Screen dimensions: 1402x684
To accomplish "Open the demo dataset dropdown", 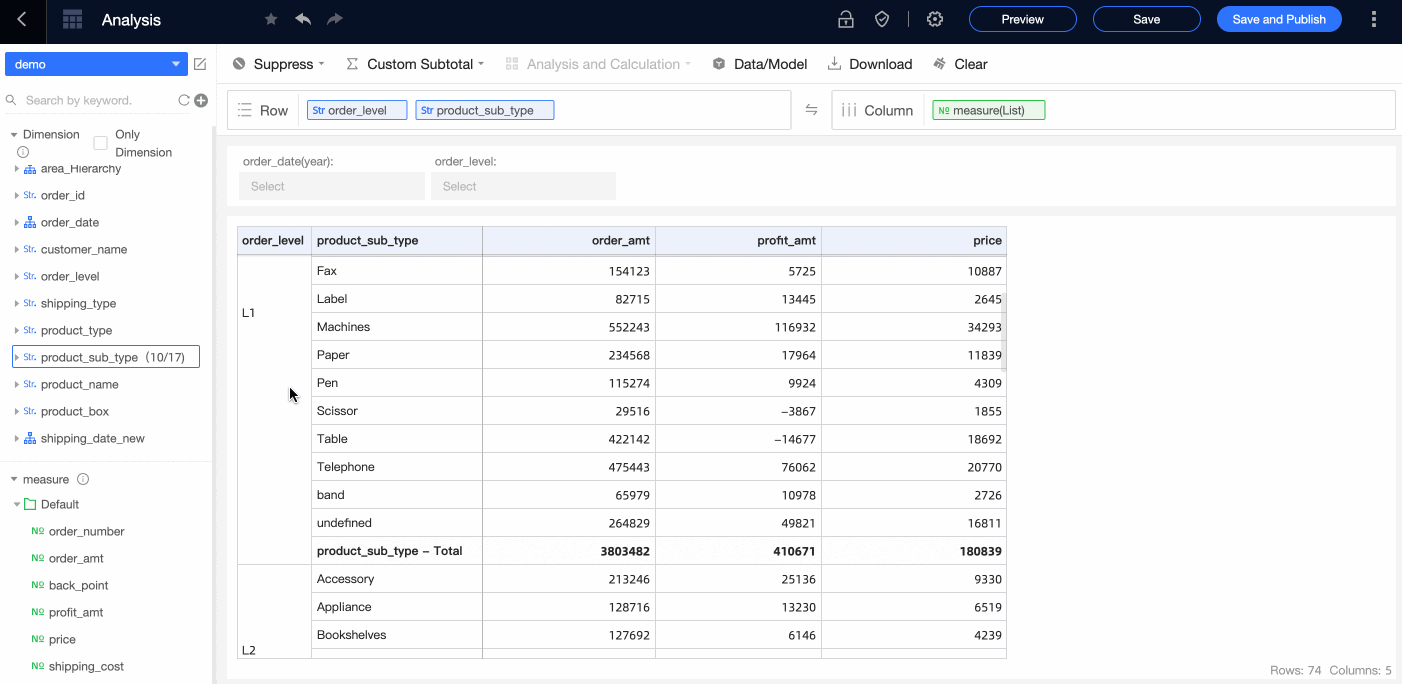I will pos(96,64).
